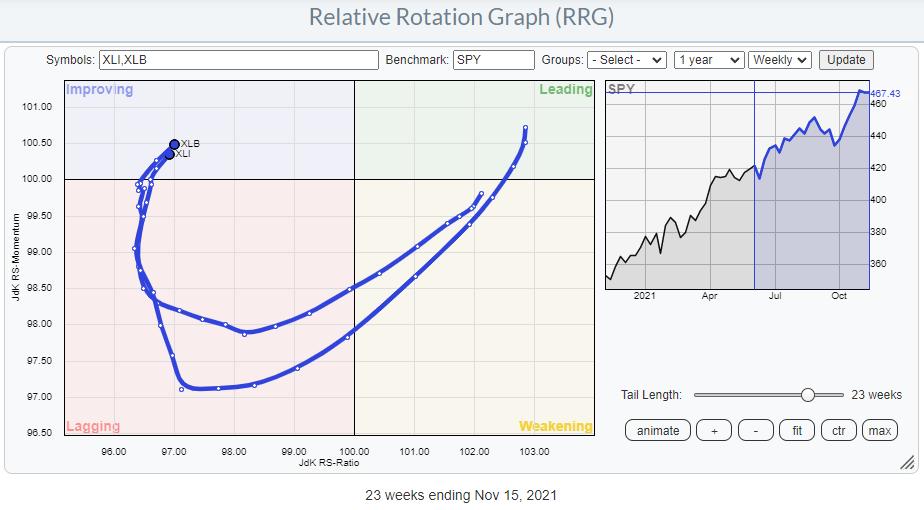Zoom in with the plus button
This screenshot has height=510, width=924.
coord(714,431)
